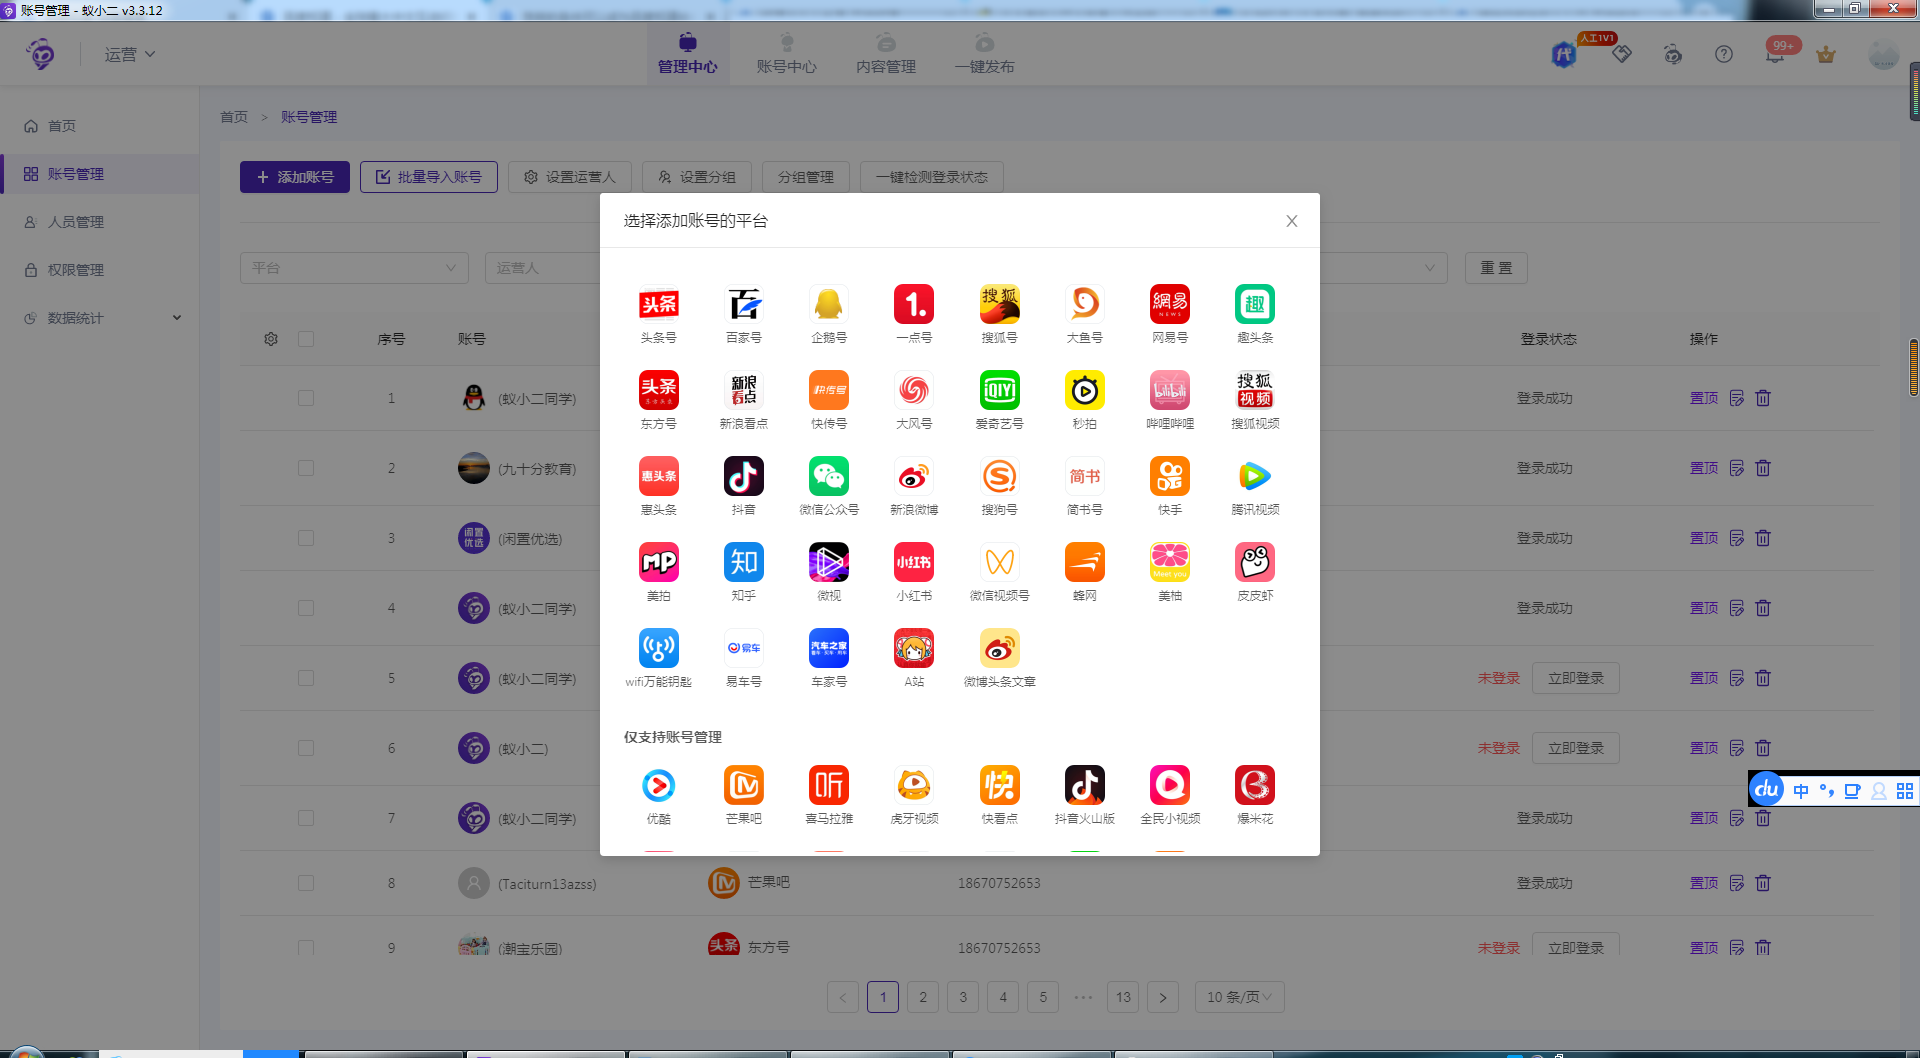
Task: Check the row 1 account checkbox
Action: [306, 398]
